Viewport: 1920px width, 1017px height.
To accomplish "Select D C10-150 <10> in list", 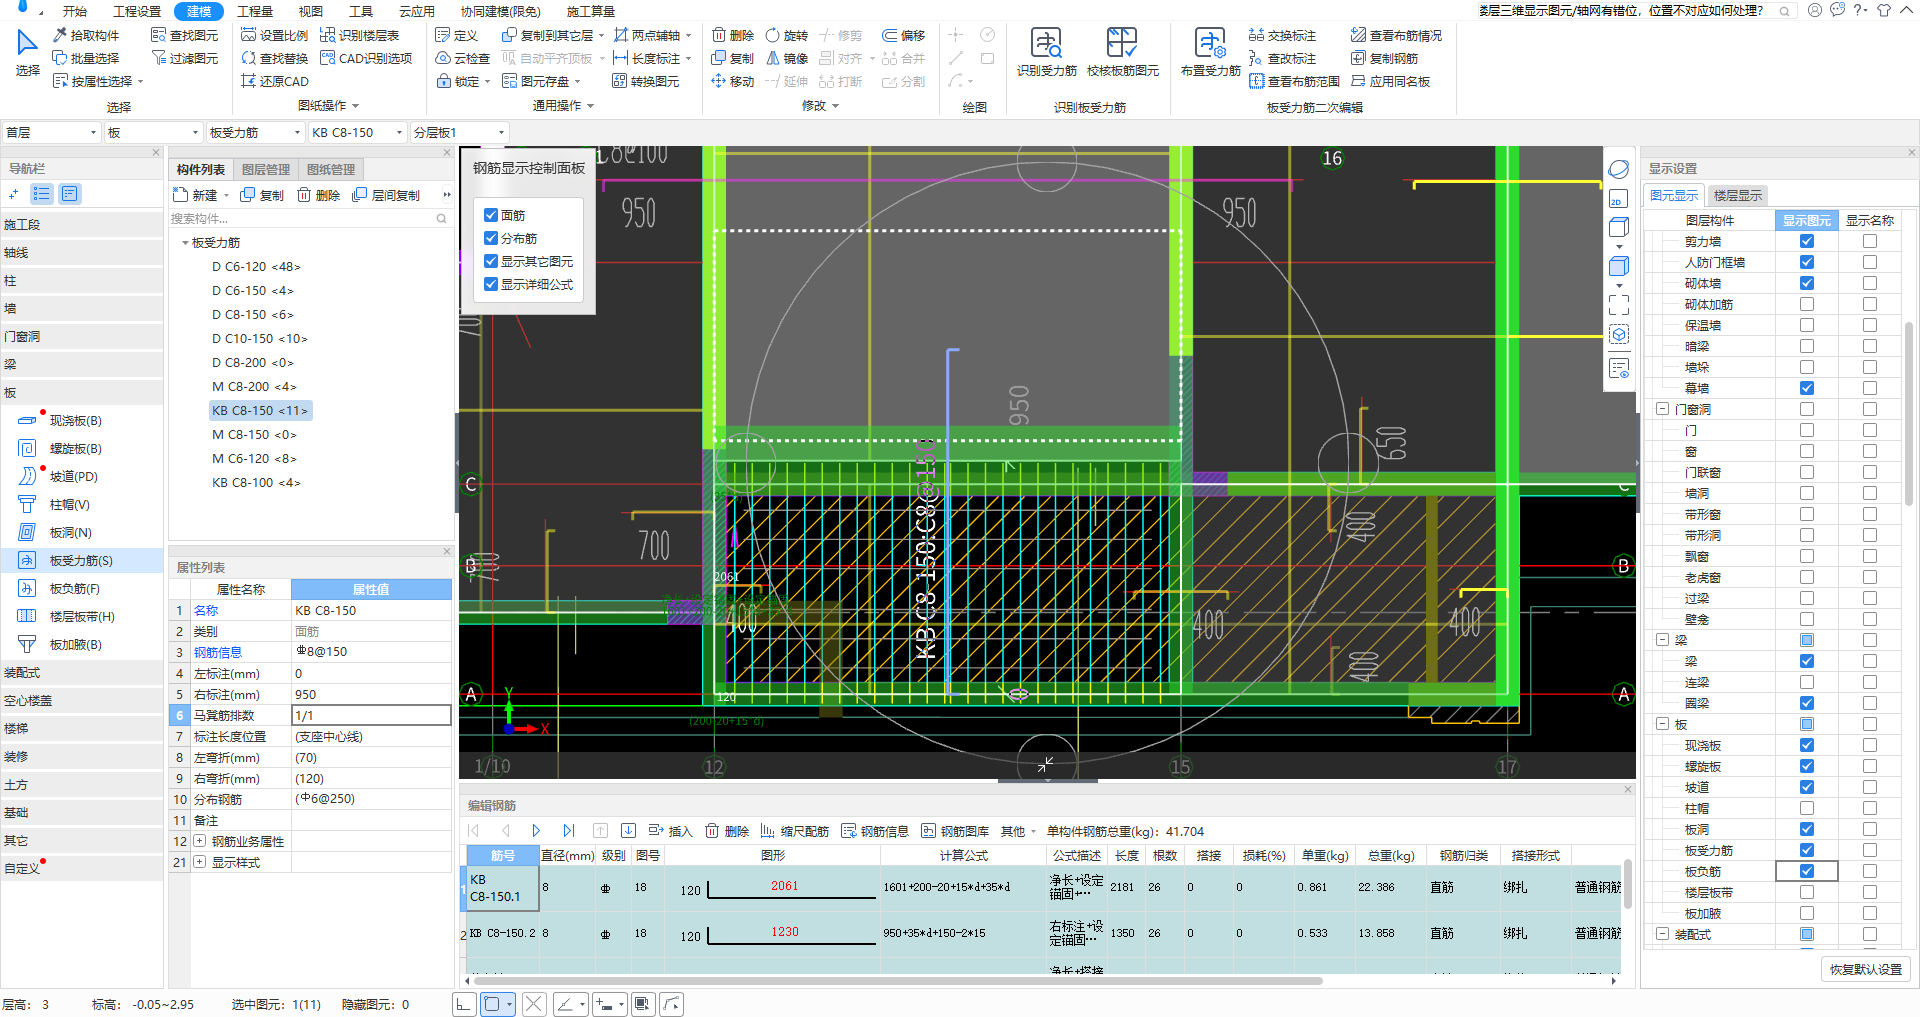I will [x=260, y=338].
